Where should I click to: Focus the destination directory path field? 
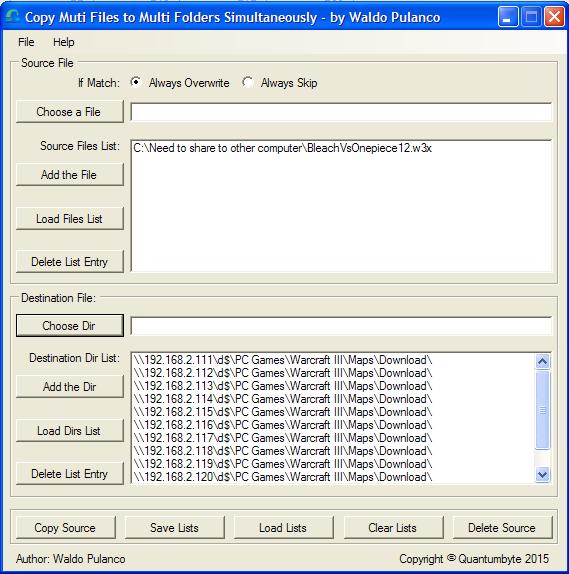(x=341, y=326)
